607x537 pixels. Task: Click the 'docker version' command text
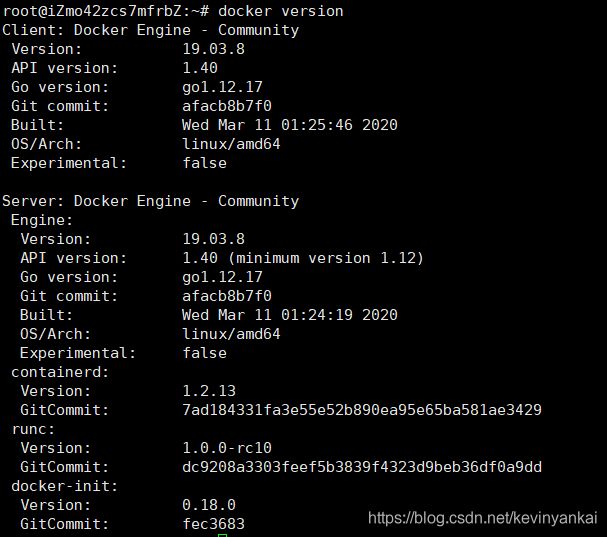tap(281, 11)
